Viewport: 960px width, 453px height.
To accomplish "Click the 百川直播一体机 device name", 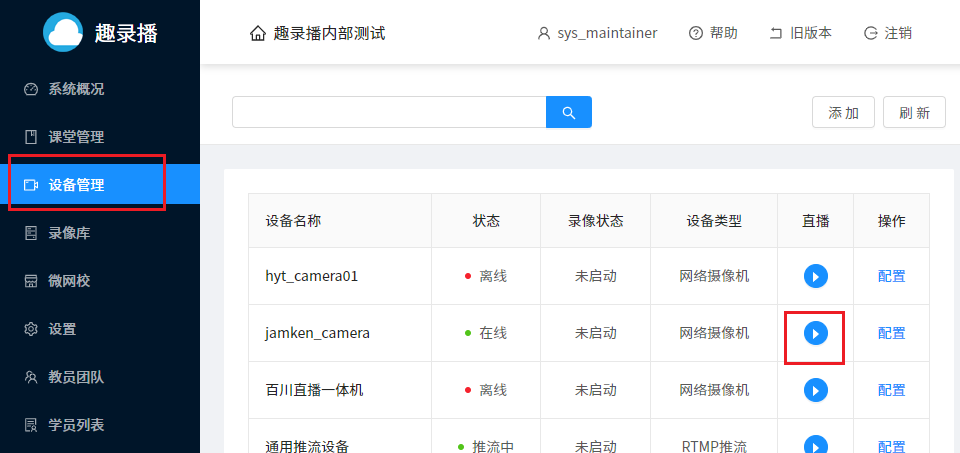I will click(x=314, y=390).
